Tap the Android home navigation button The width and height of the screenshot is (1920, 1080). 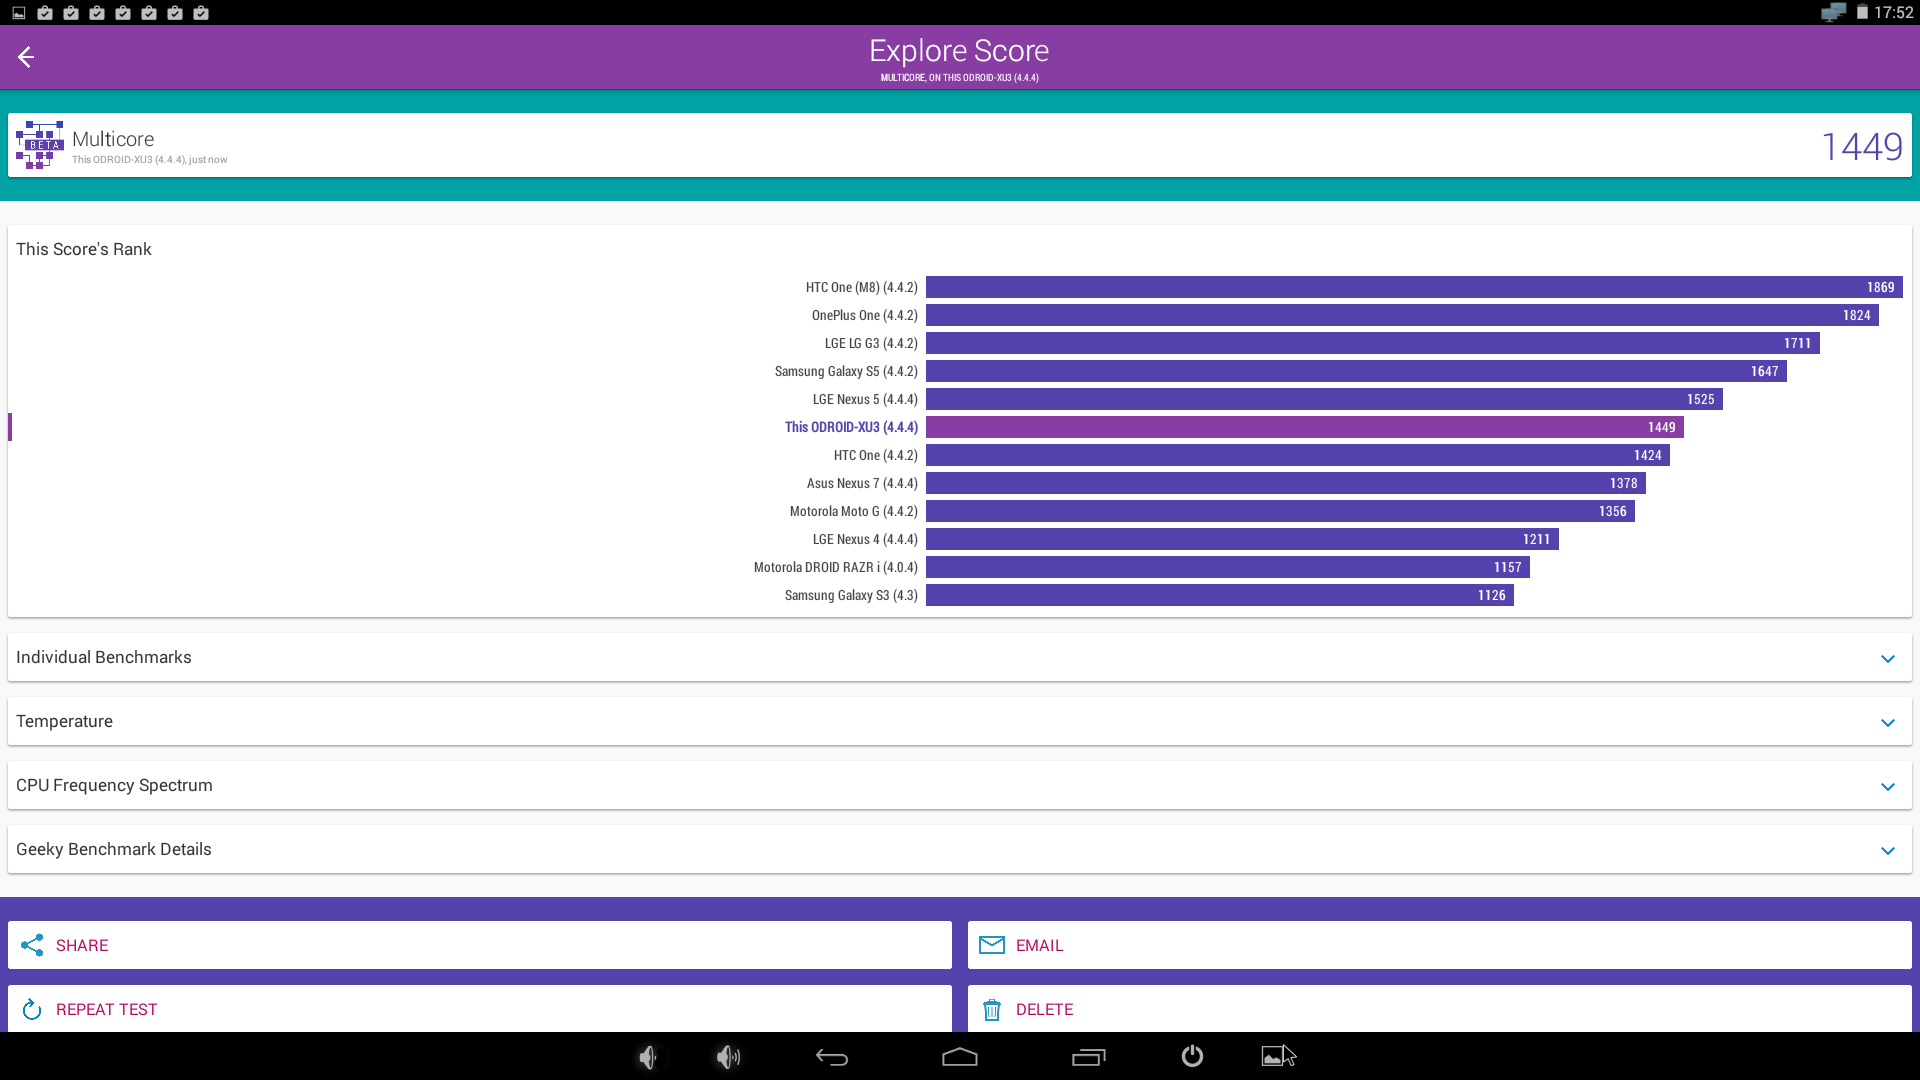click(960, 1057)
